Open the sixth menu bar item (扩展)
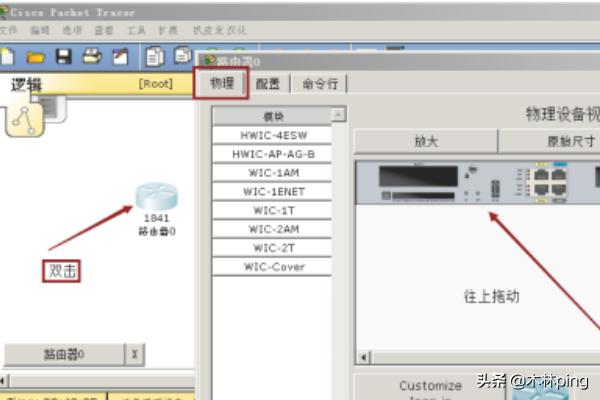Image resolution: width=600 pixels, height=400 pixels. click(x=168, y=30)
